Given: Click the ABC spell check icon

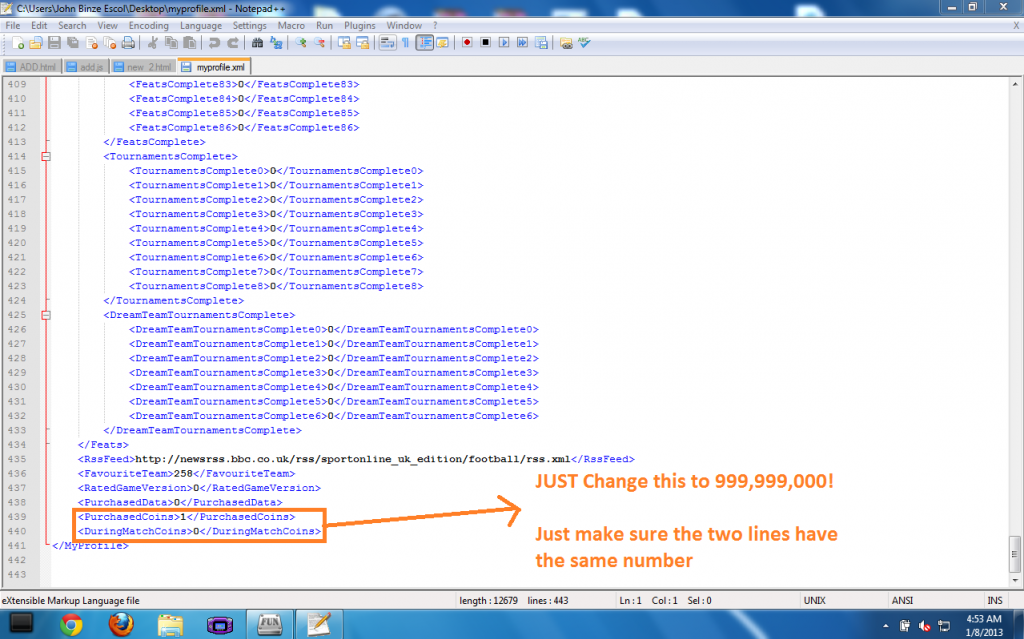Looking at the screenshot, I should 584,43.
